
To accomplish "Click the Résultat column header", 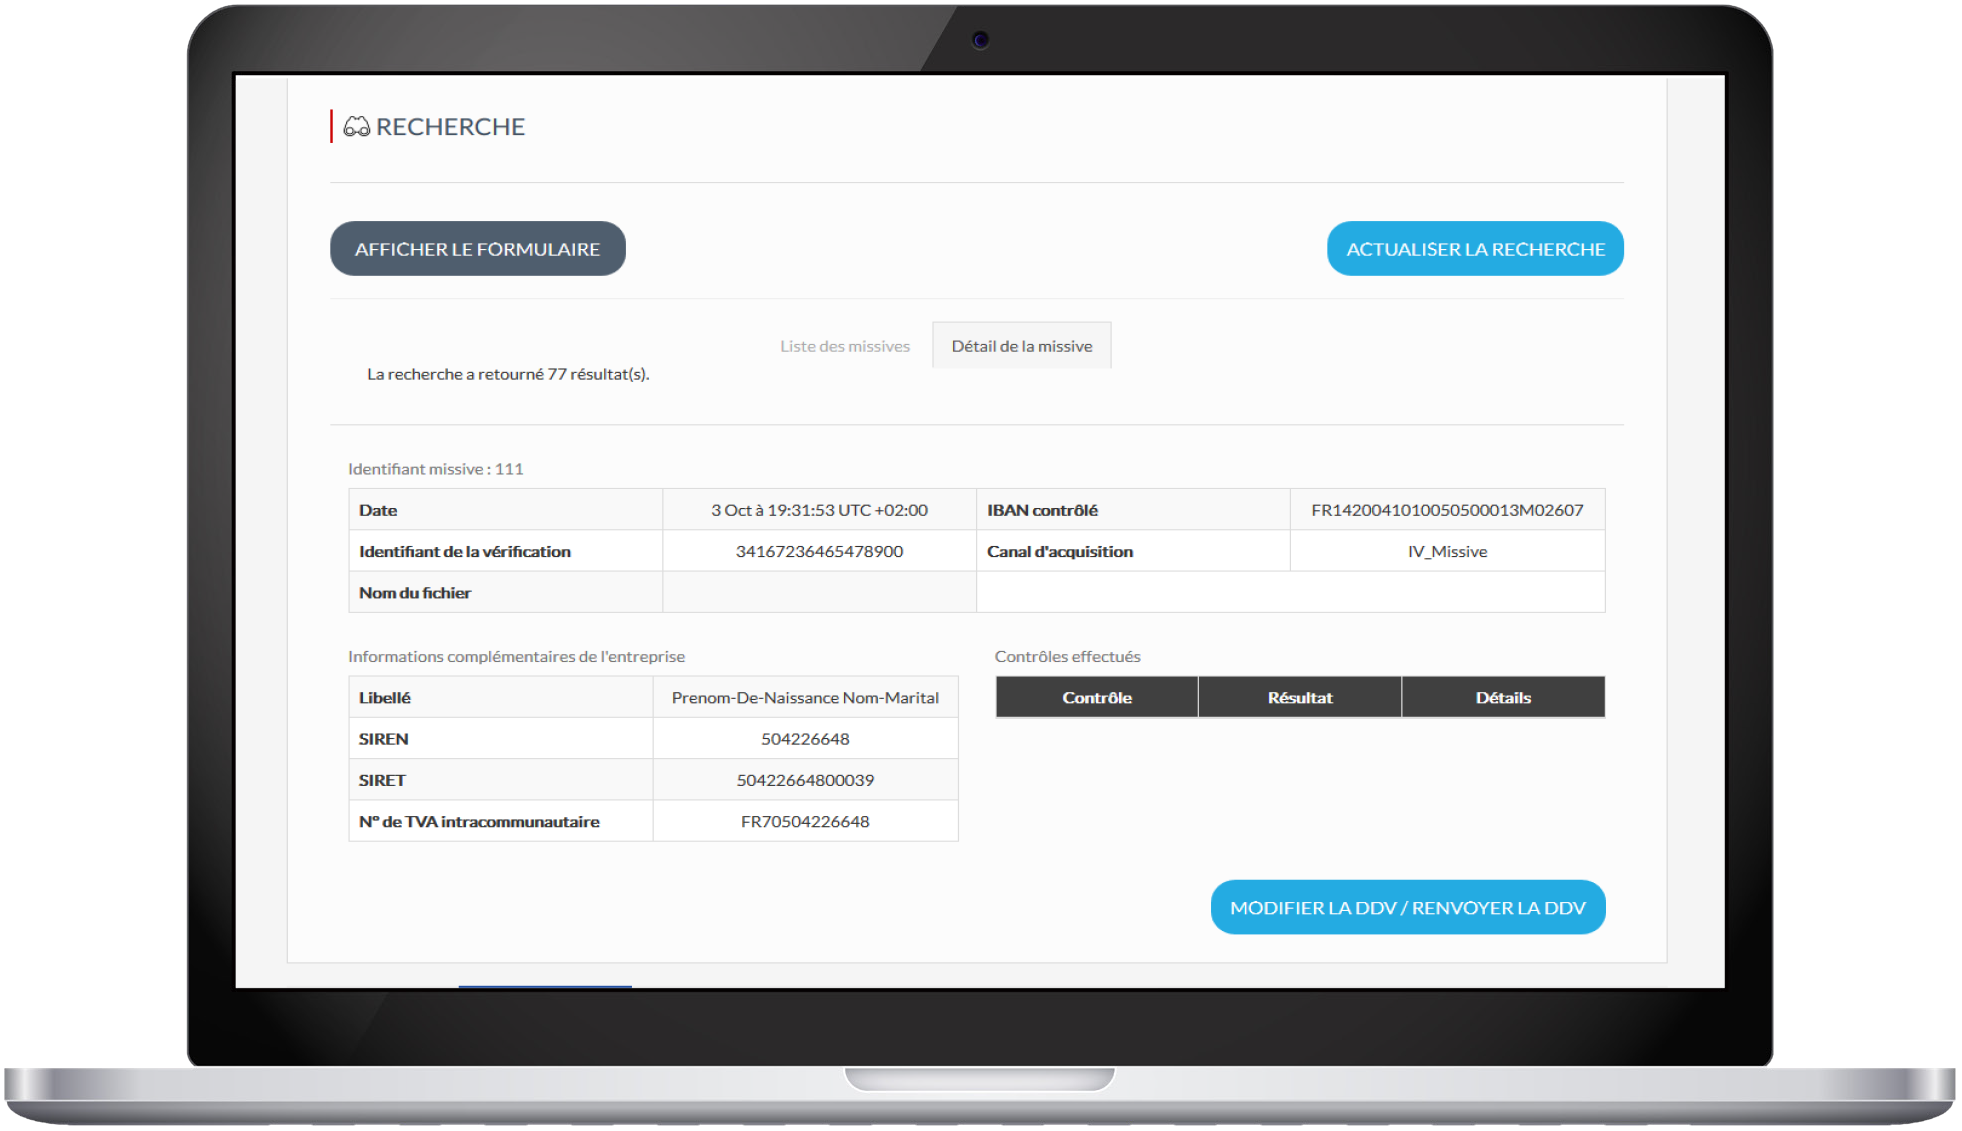I will pyautogui.click(x=1300, y=698).
